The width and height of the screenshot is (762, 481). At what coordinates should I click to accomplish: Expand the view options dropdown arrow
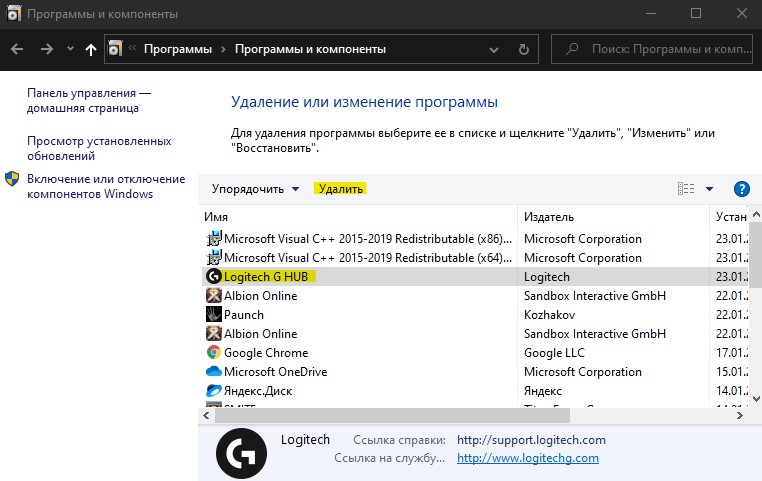click(x=710, y=189)
